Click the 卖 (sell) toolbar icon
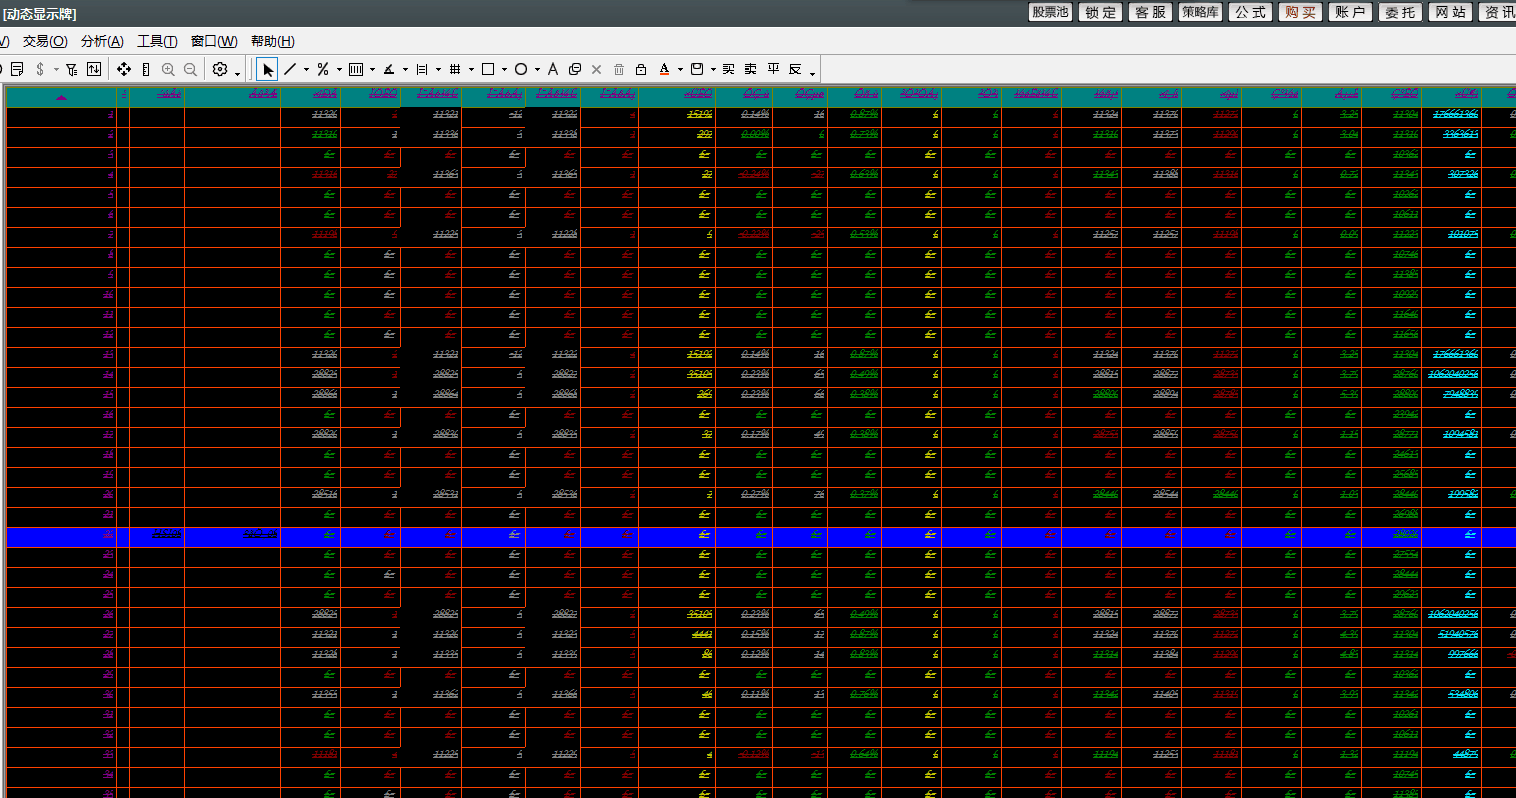Screen dimensions: 1516x798 coord(750,69)
